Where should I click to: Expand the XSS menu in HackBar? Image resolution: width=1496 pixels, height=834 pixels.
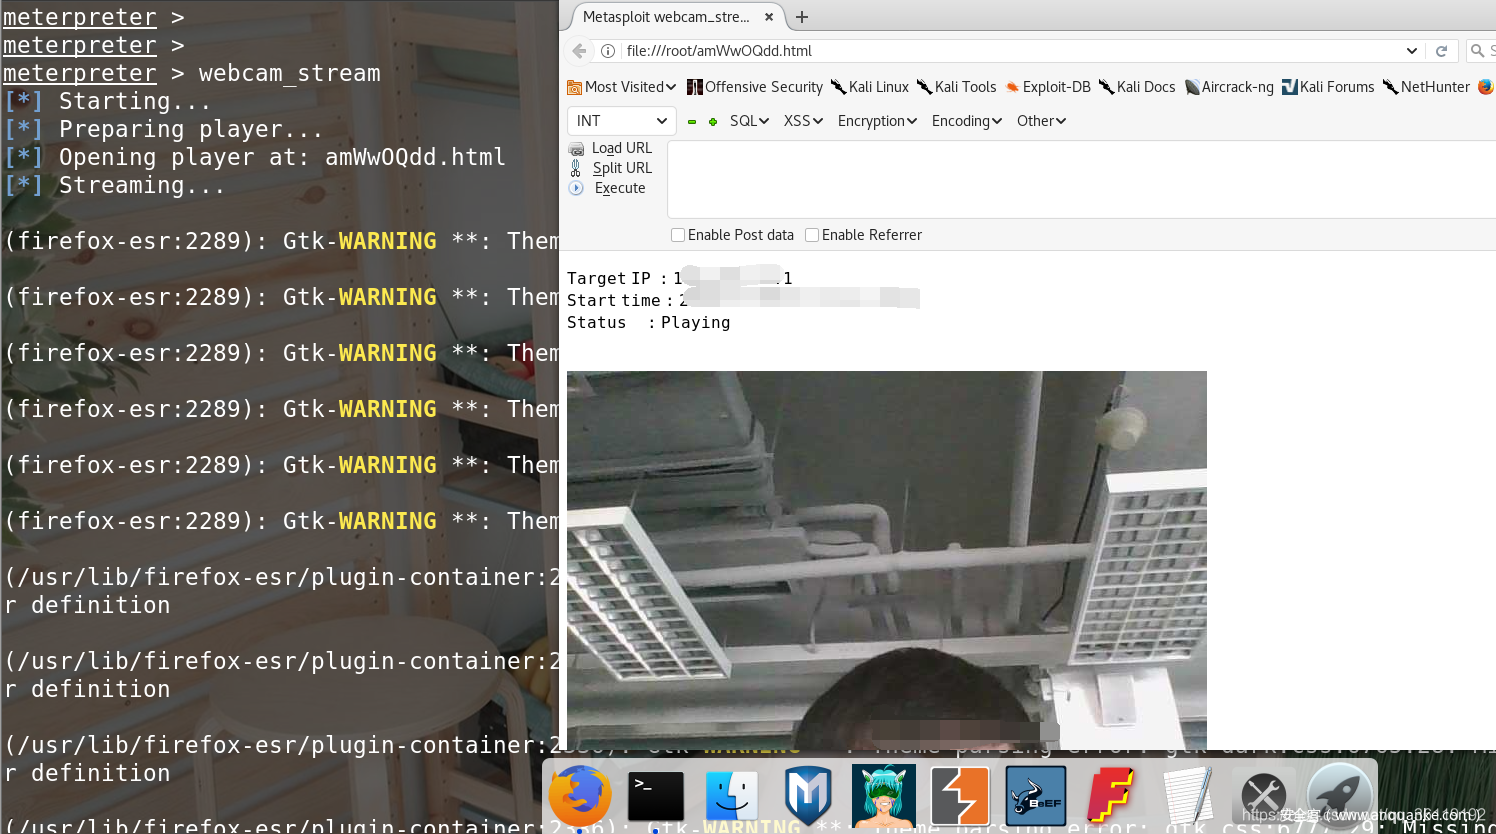[803, 121]
